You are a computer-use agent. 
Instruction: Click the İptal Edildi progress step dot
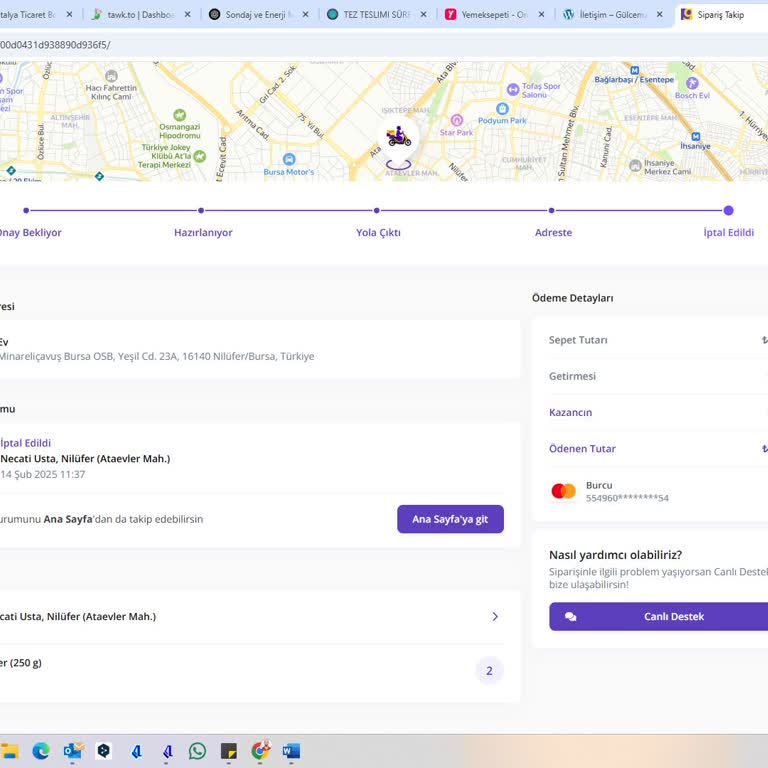[x=728, y=211]
